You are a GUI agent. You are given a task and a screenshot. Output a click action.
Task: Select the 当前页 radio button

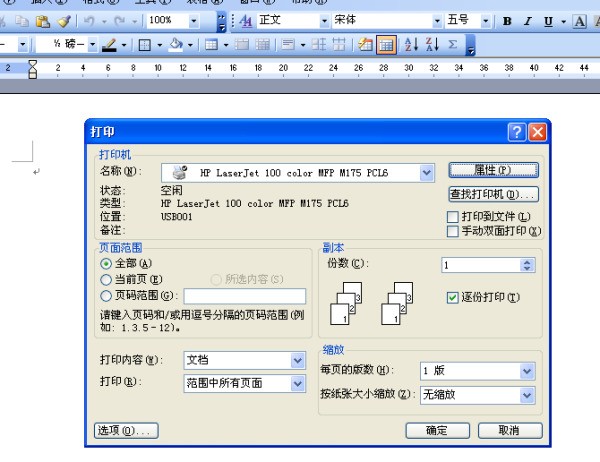(106, 279)
